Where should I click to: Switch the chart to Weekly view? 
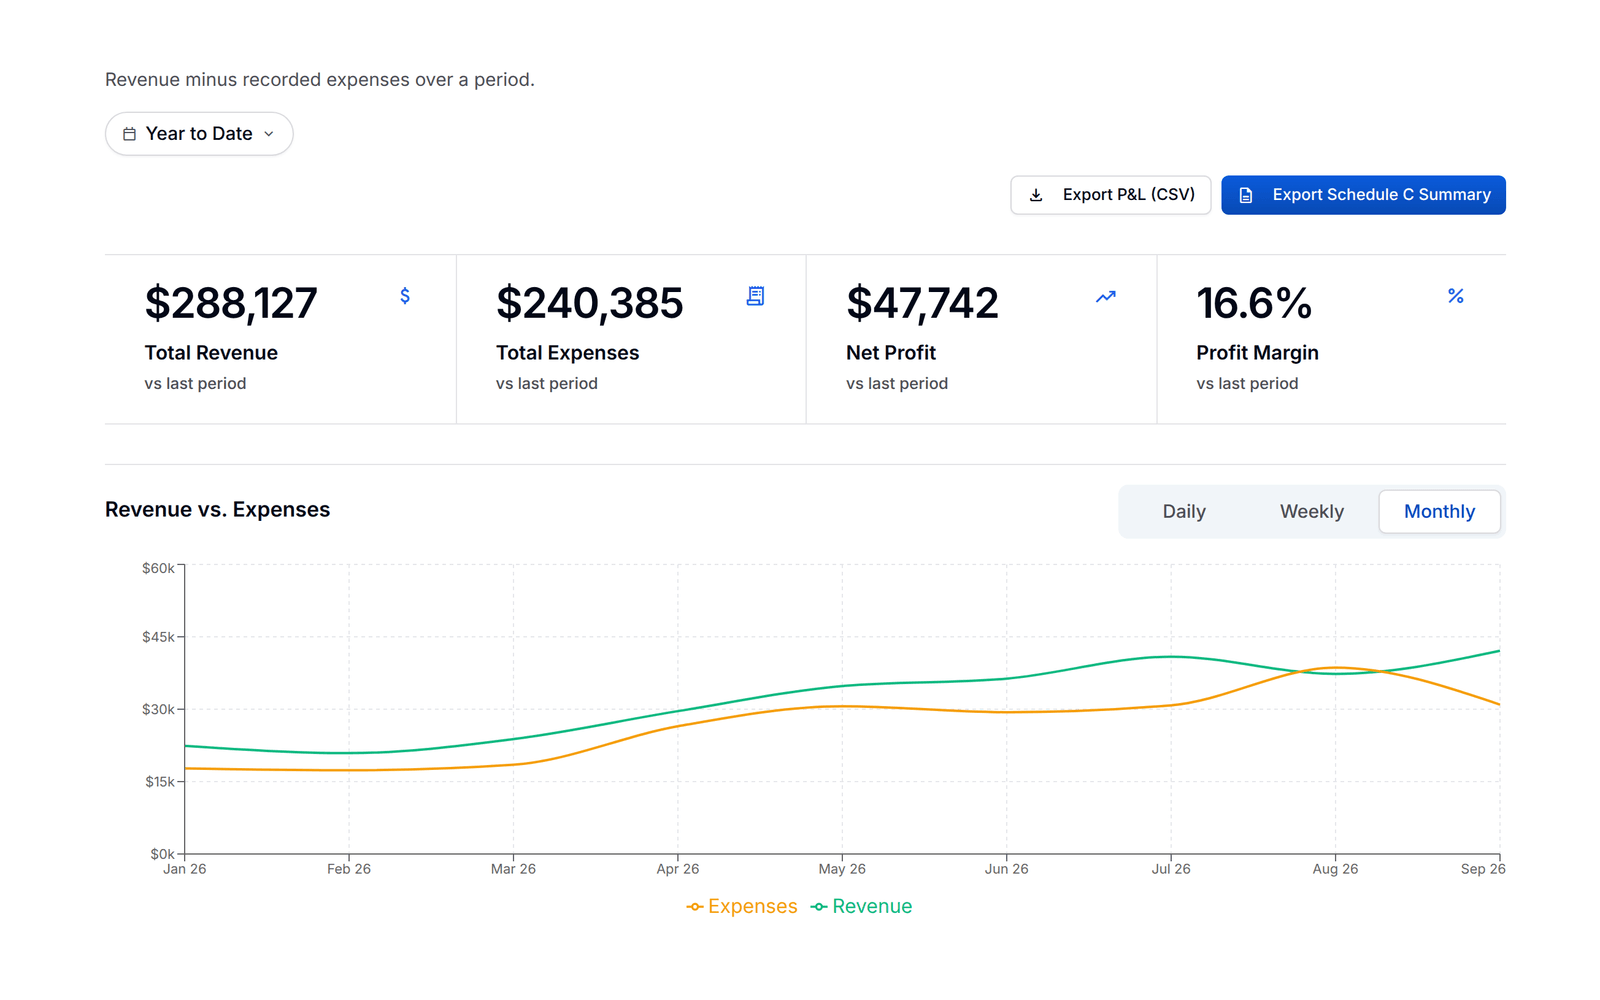1312,512
